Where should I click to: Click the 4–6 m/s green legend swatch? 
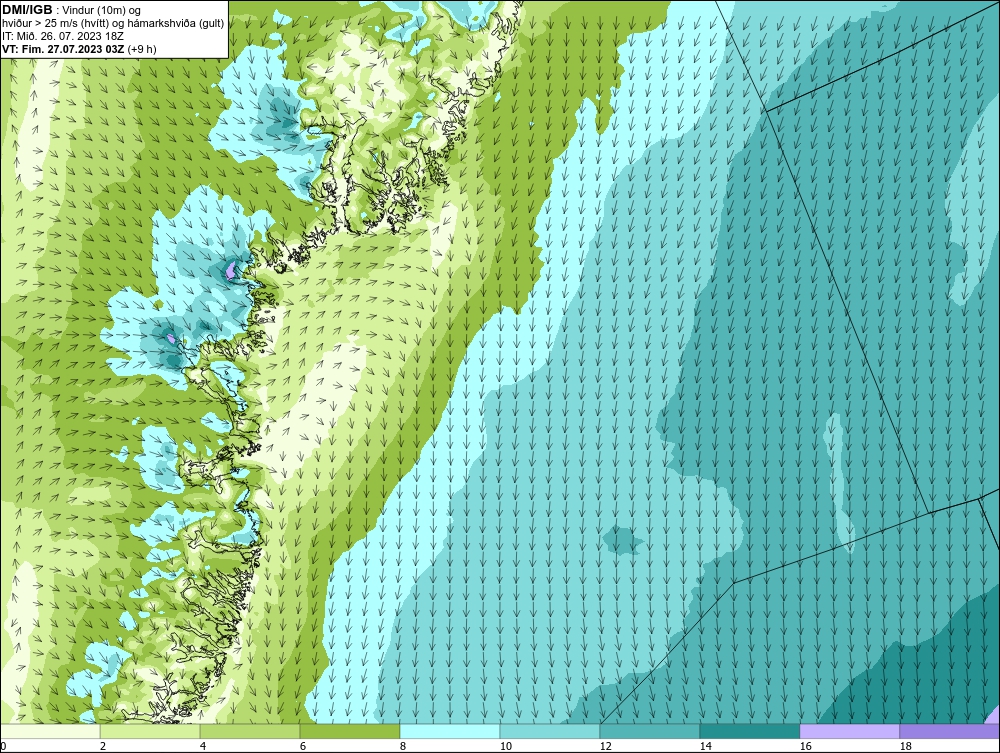tap(250, 731)
